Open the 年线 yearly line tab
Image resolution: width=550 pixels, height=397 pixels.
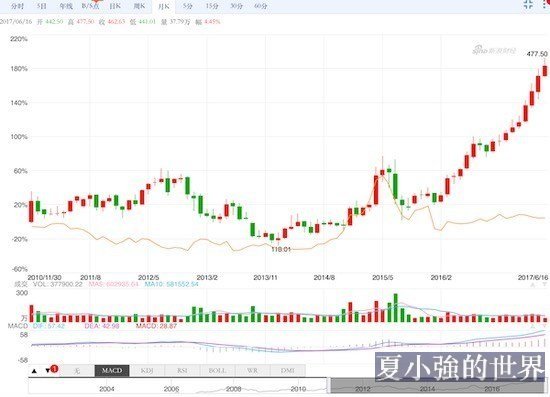(66, 6)
